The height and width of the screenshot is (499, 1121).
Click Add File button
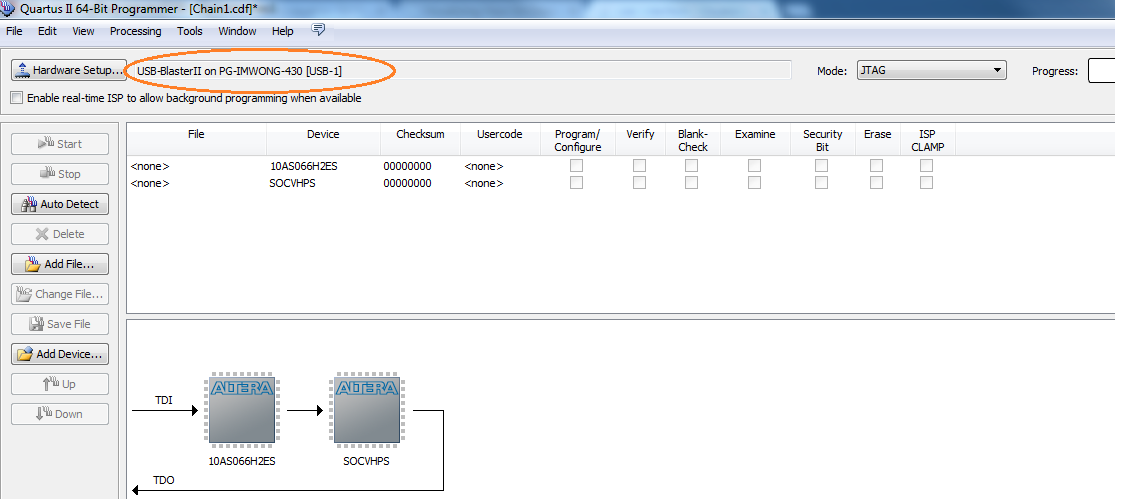click(60, 264)
